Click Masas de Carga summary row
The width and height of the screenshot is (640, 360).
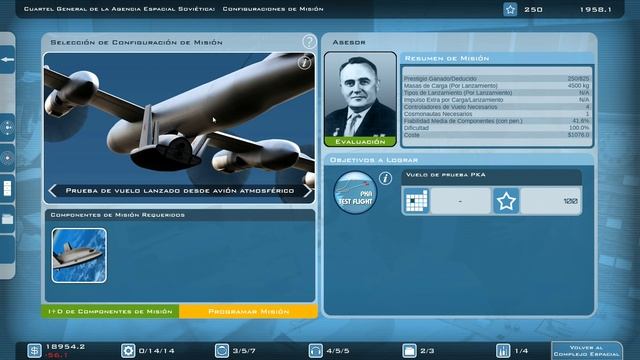tap(497, 86)
